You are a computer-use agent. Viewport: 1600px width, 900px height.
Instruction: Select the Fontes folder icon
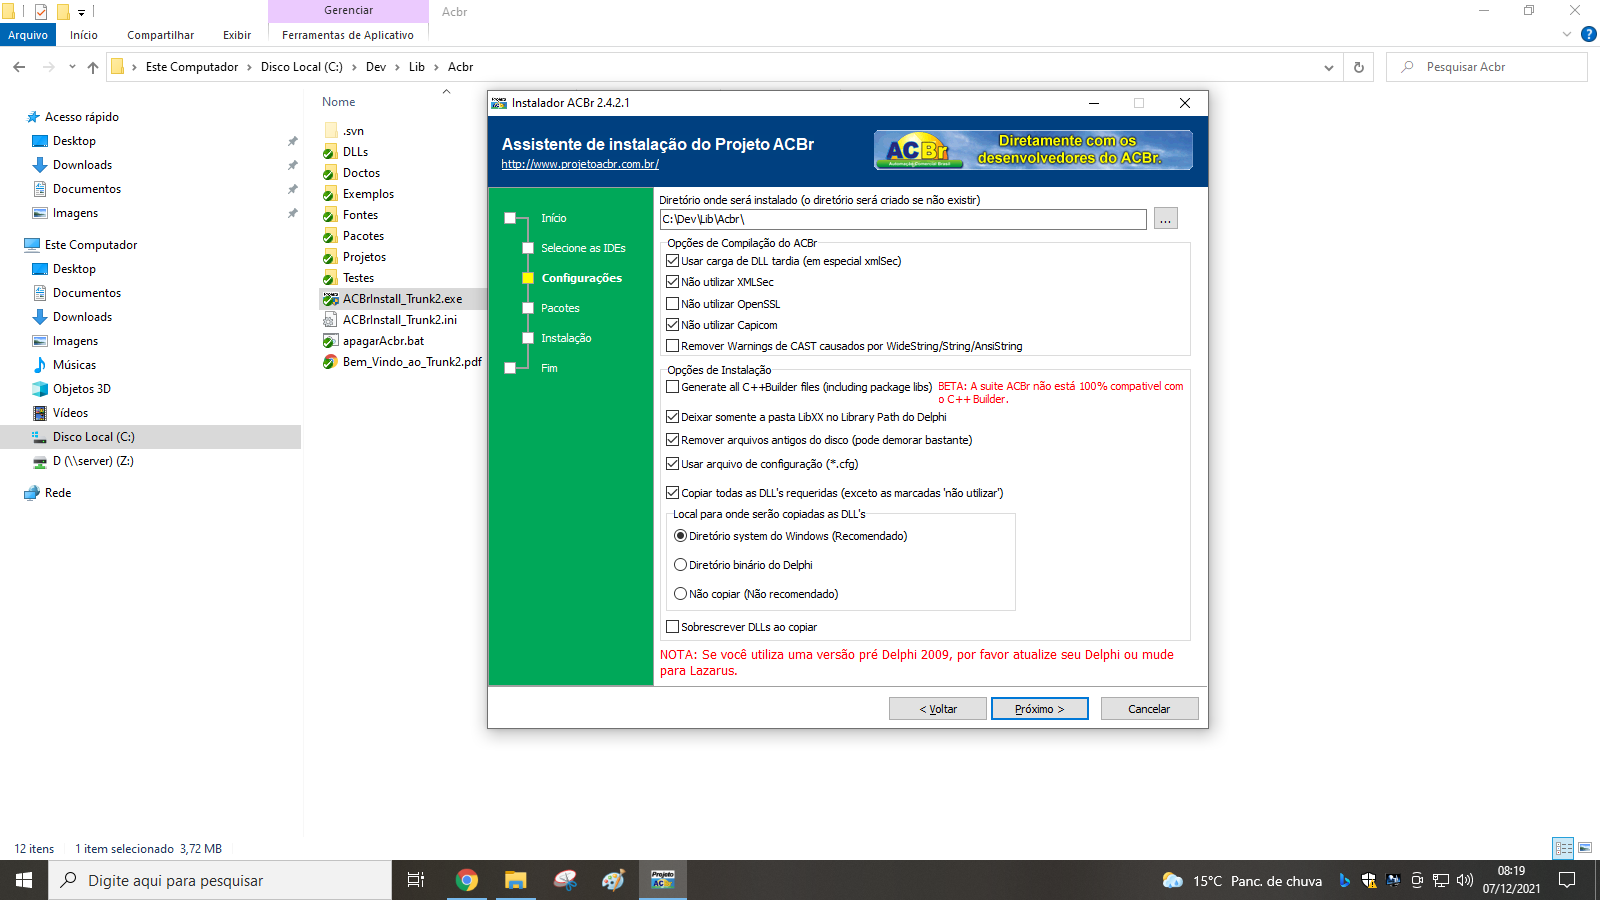coord(330,215)
